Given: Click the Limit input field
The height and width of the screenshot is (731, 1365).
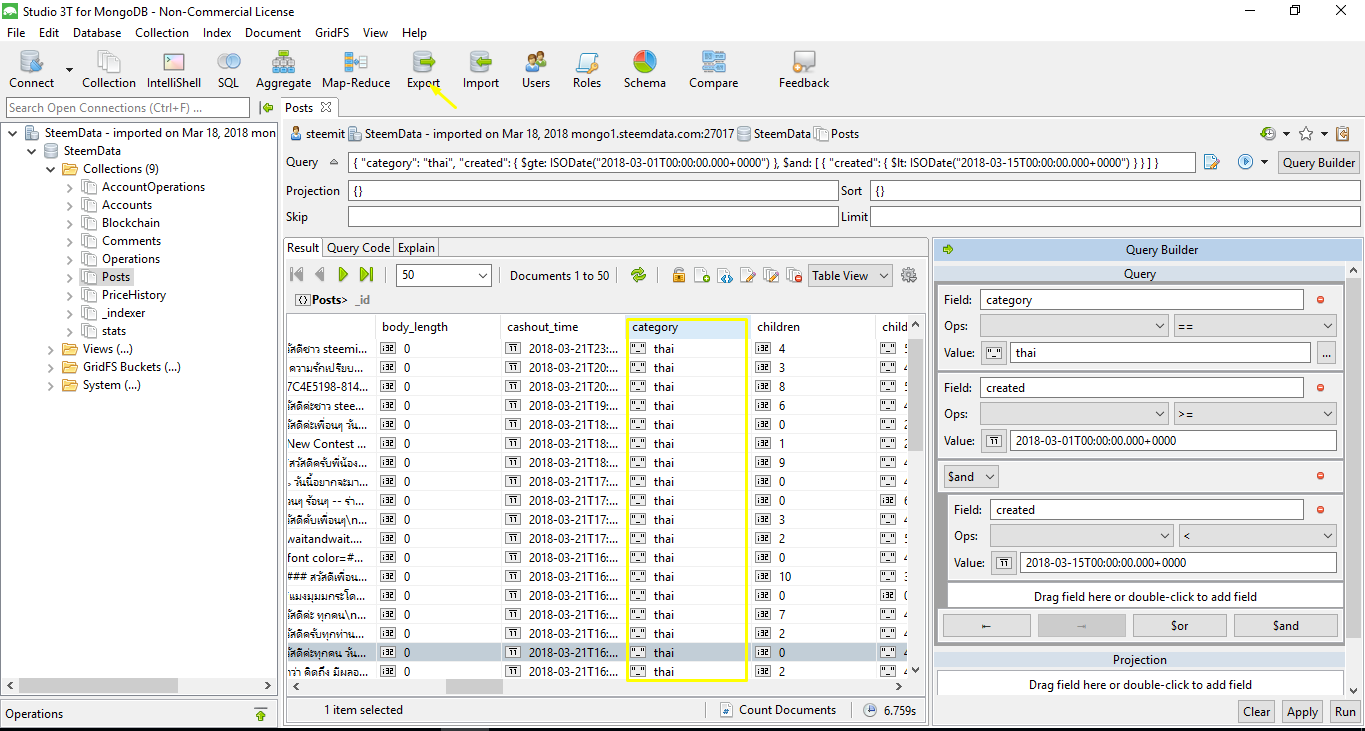Looking at the screenshot, I should [x=1115, y=216].
